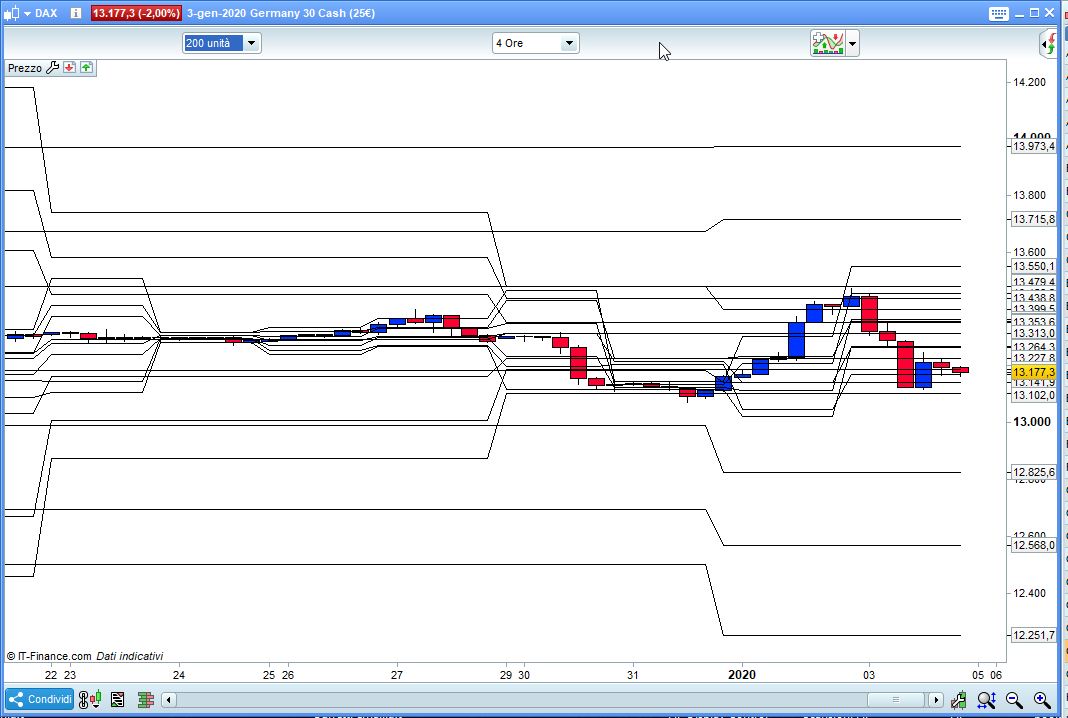Click the green up arrow next to Prezzo
1068x718 pixels.
pyautogui.click(x=87, y=67)
